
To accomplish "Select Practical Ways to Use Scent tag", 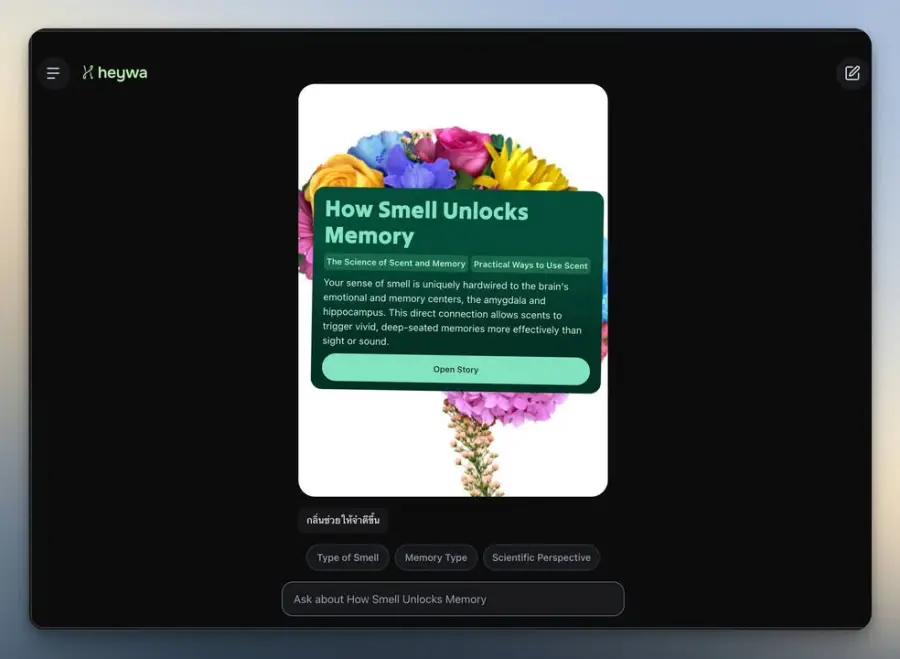I will coord(530,265).
